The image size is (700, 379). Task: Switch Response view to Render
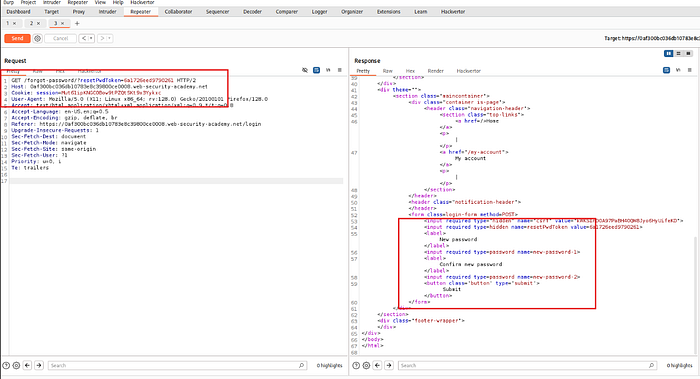click(436, 71)
